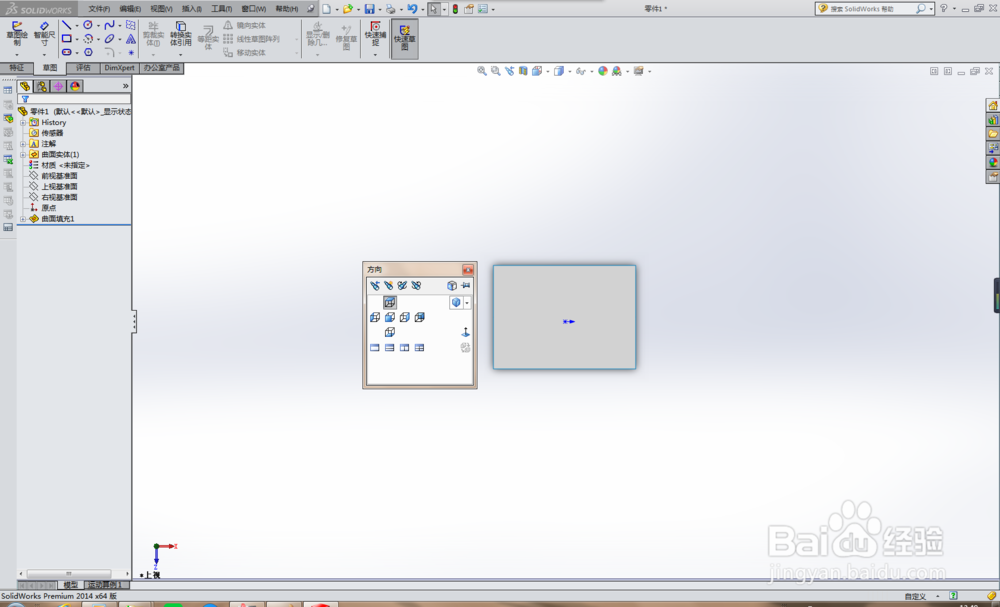Switch to the DimXpert tab
The height and width of the screenshot is (607, 1000).
tap(120, 68)
